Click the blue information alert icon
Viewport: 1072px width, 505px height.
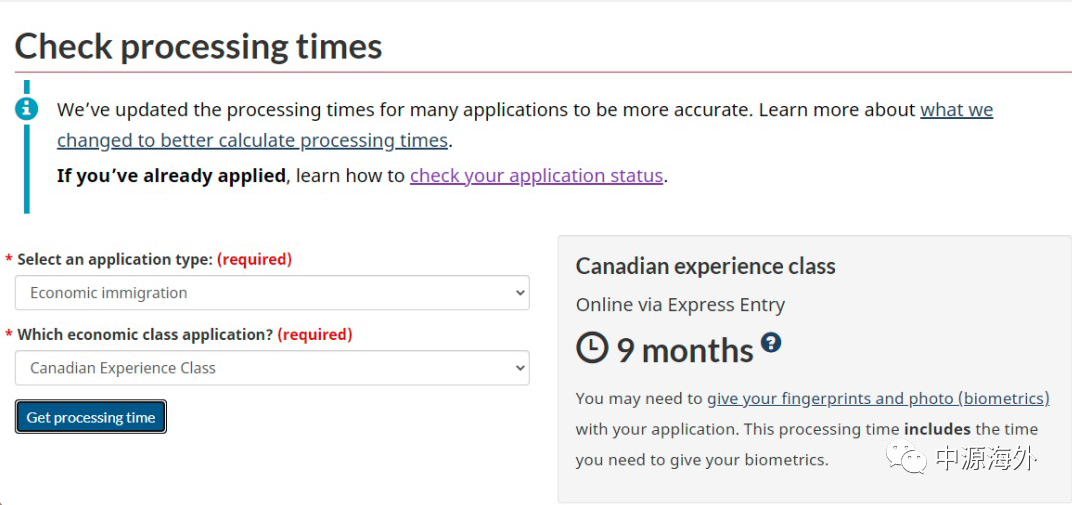[x=27, y=108]
